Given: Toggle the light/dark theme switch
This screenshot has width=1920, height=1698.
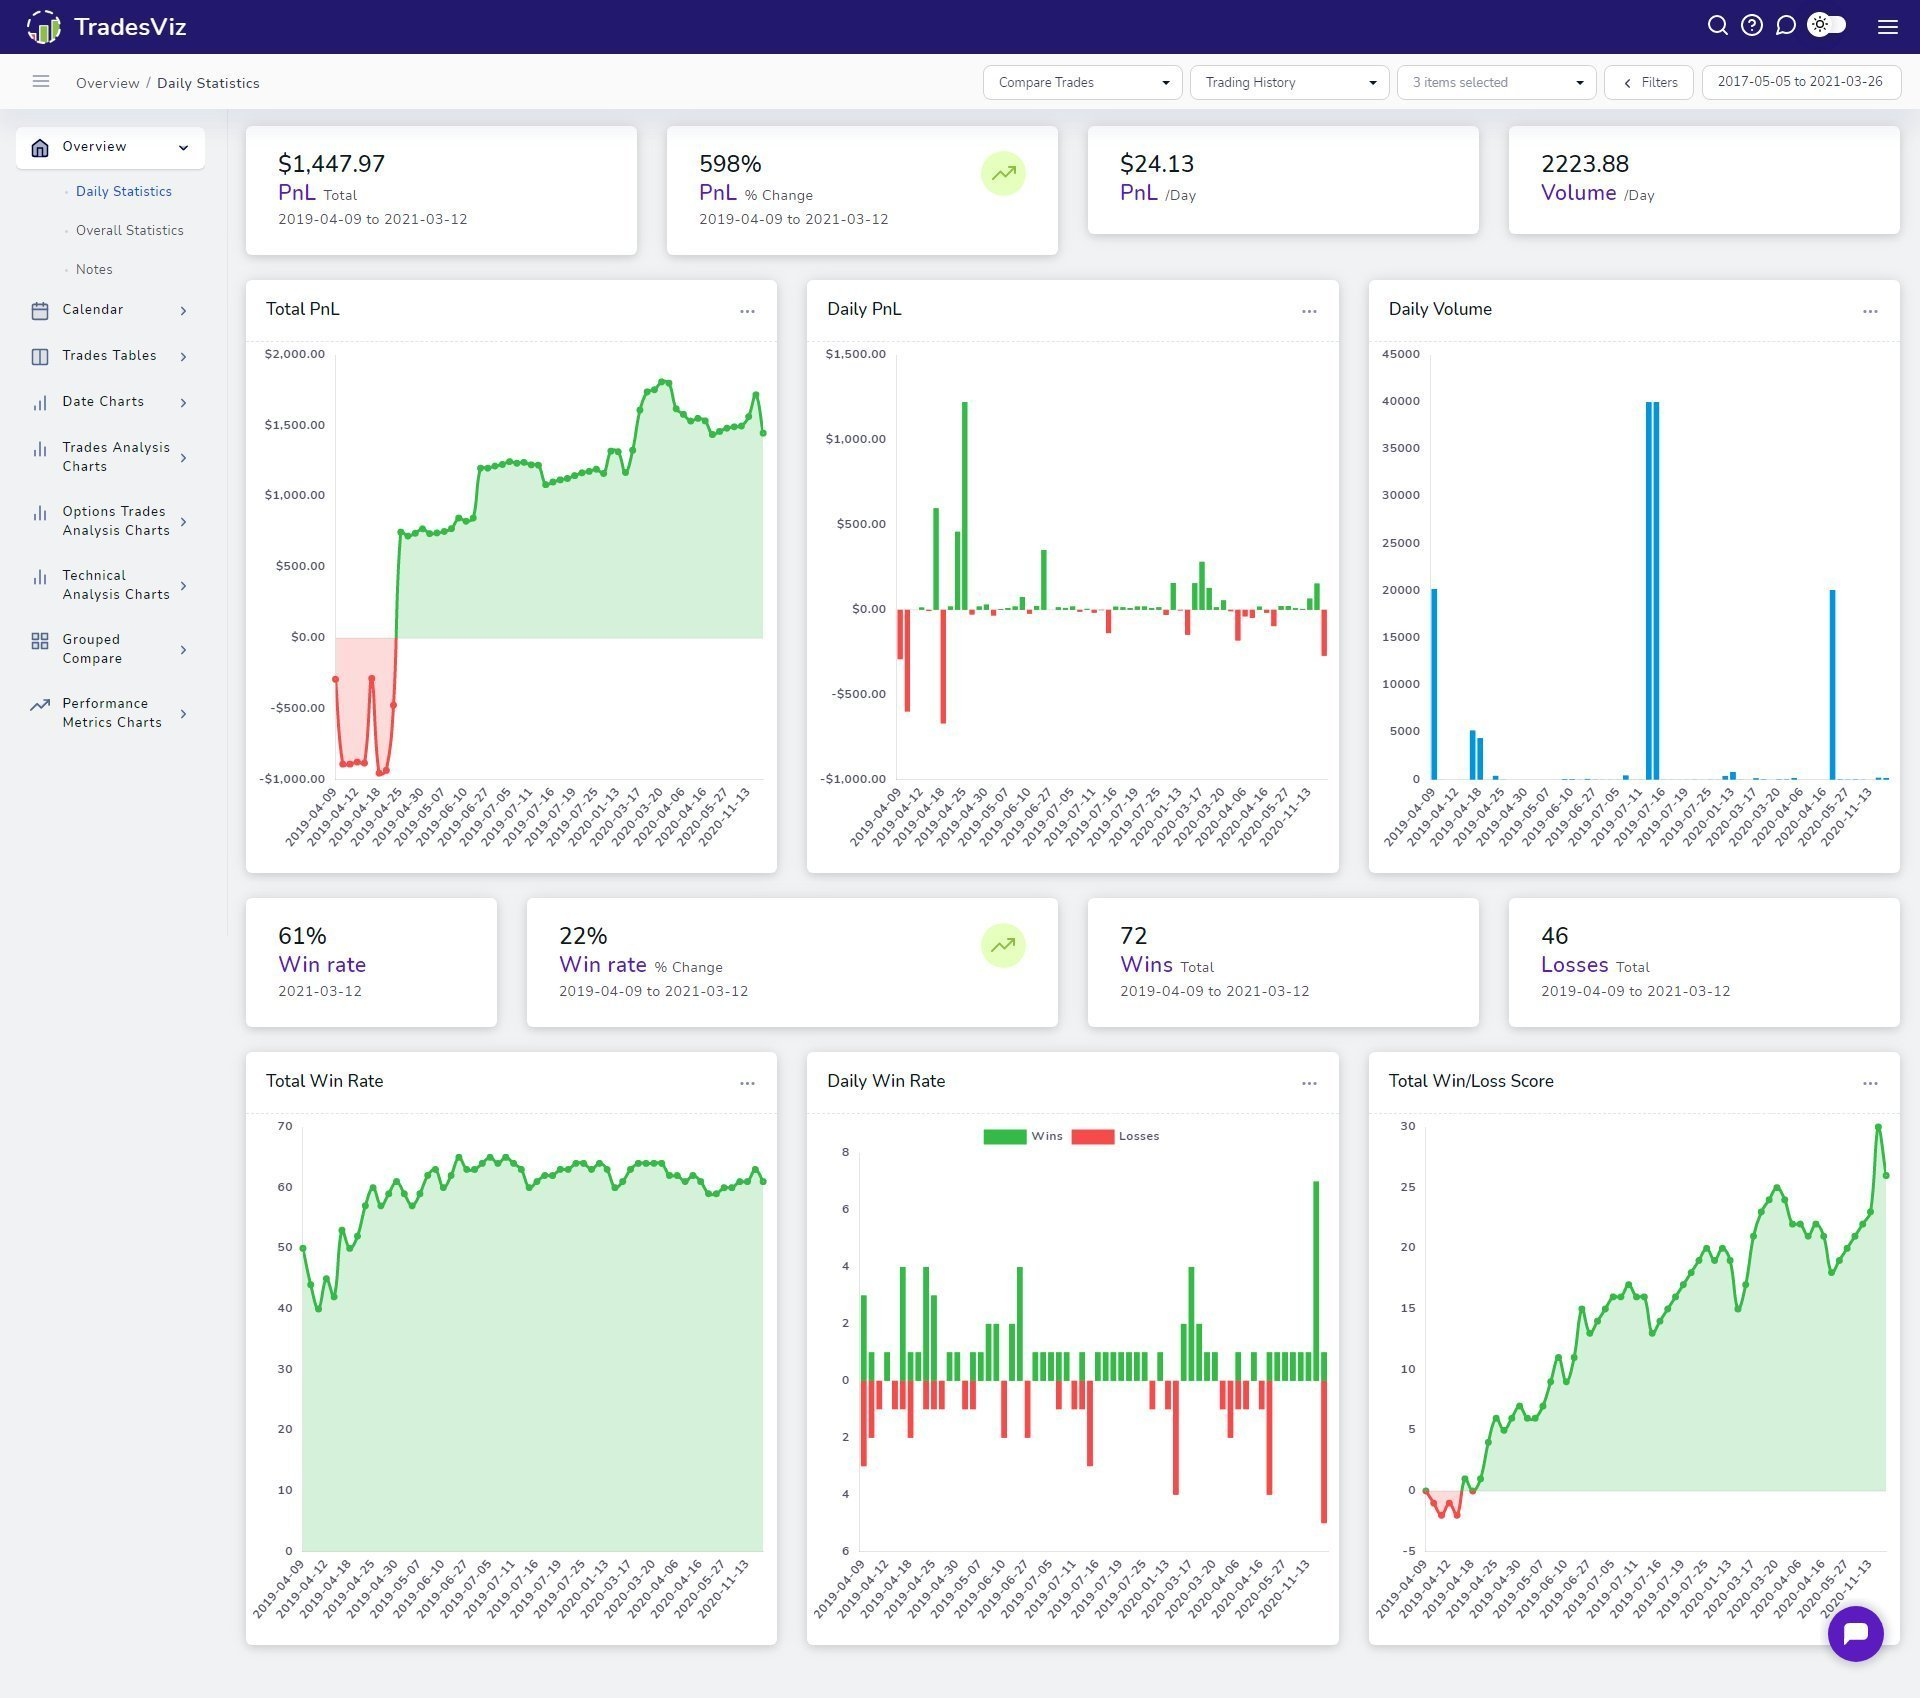Looking at the screenshot, I should [1827, 26].
